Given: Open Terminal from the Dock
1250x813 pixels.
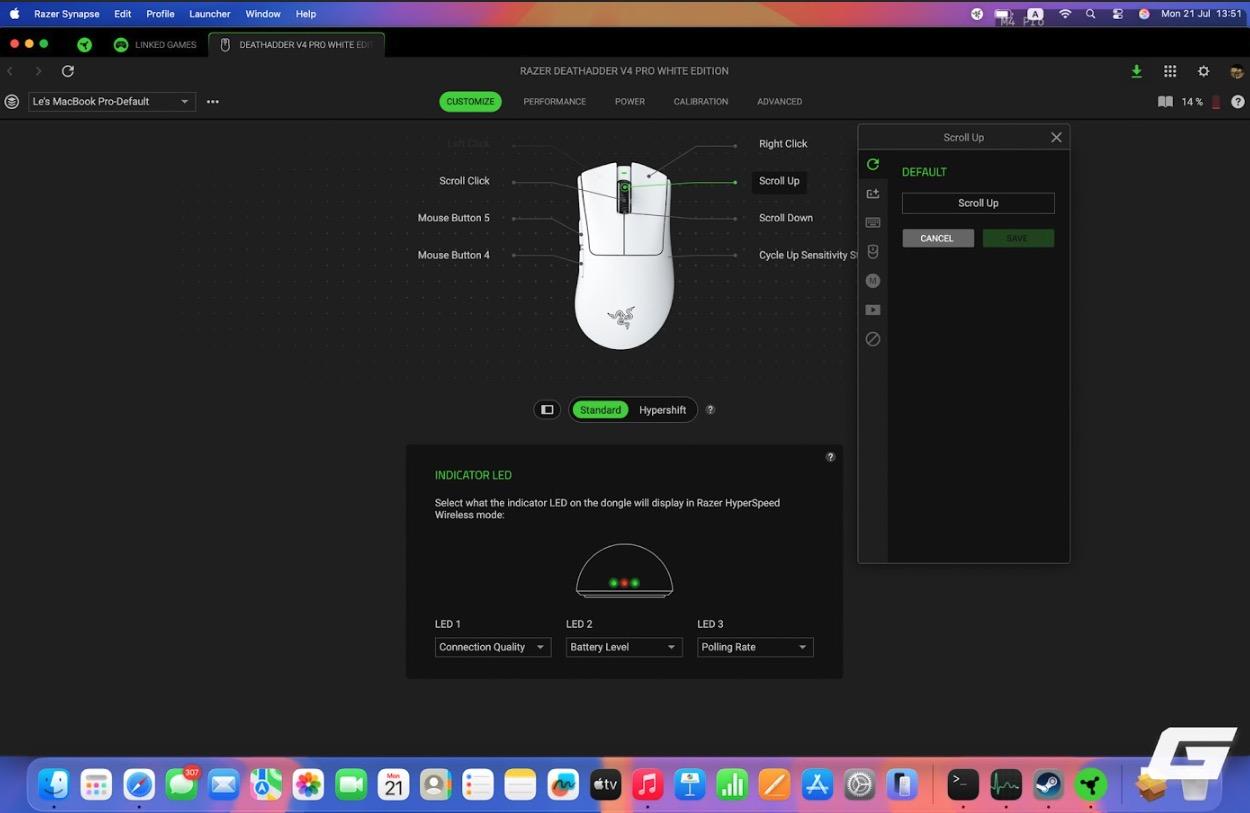Looking at the screenshot, I should [963, 785].
